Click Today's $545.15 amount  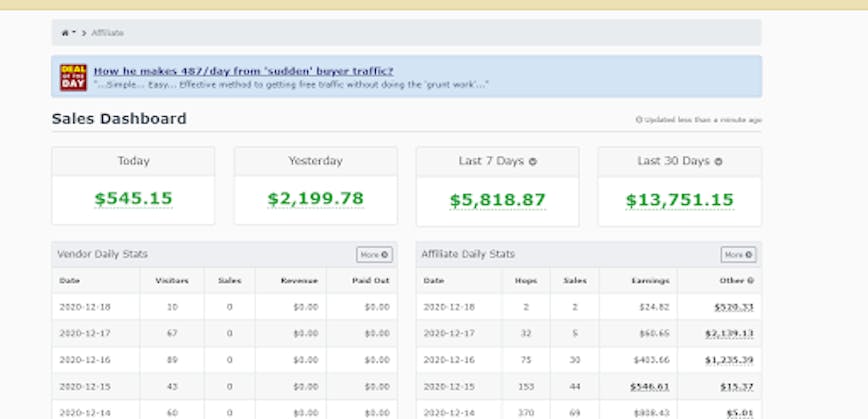(x=133, y=199)
